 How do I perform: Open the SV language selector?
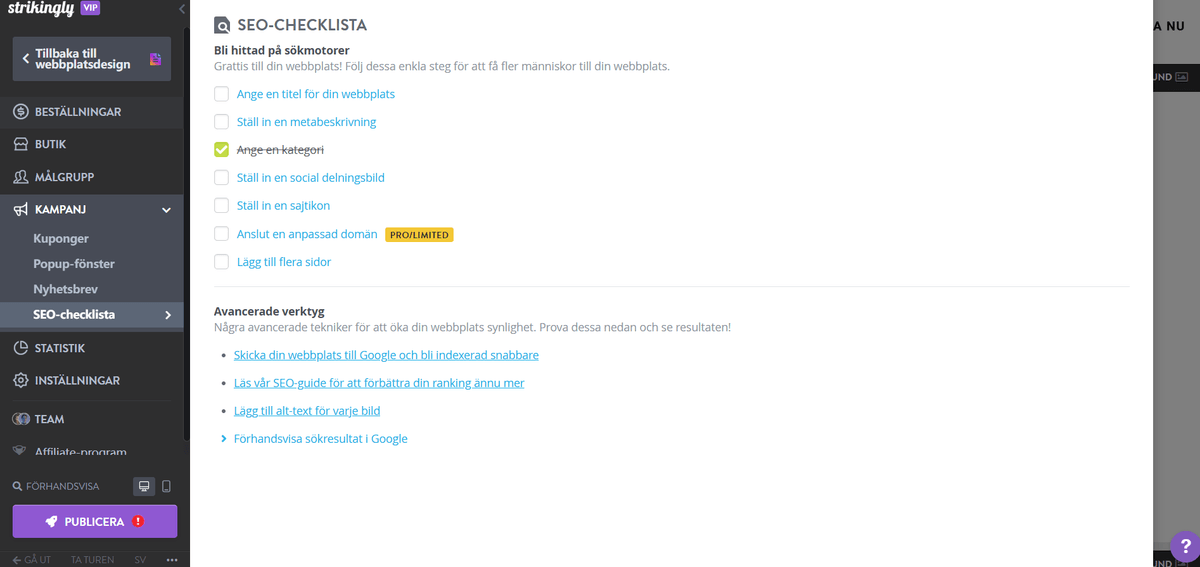[x=140, y=560]
